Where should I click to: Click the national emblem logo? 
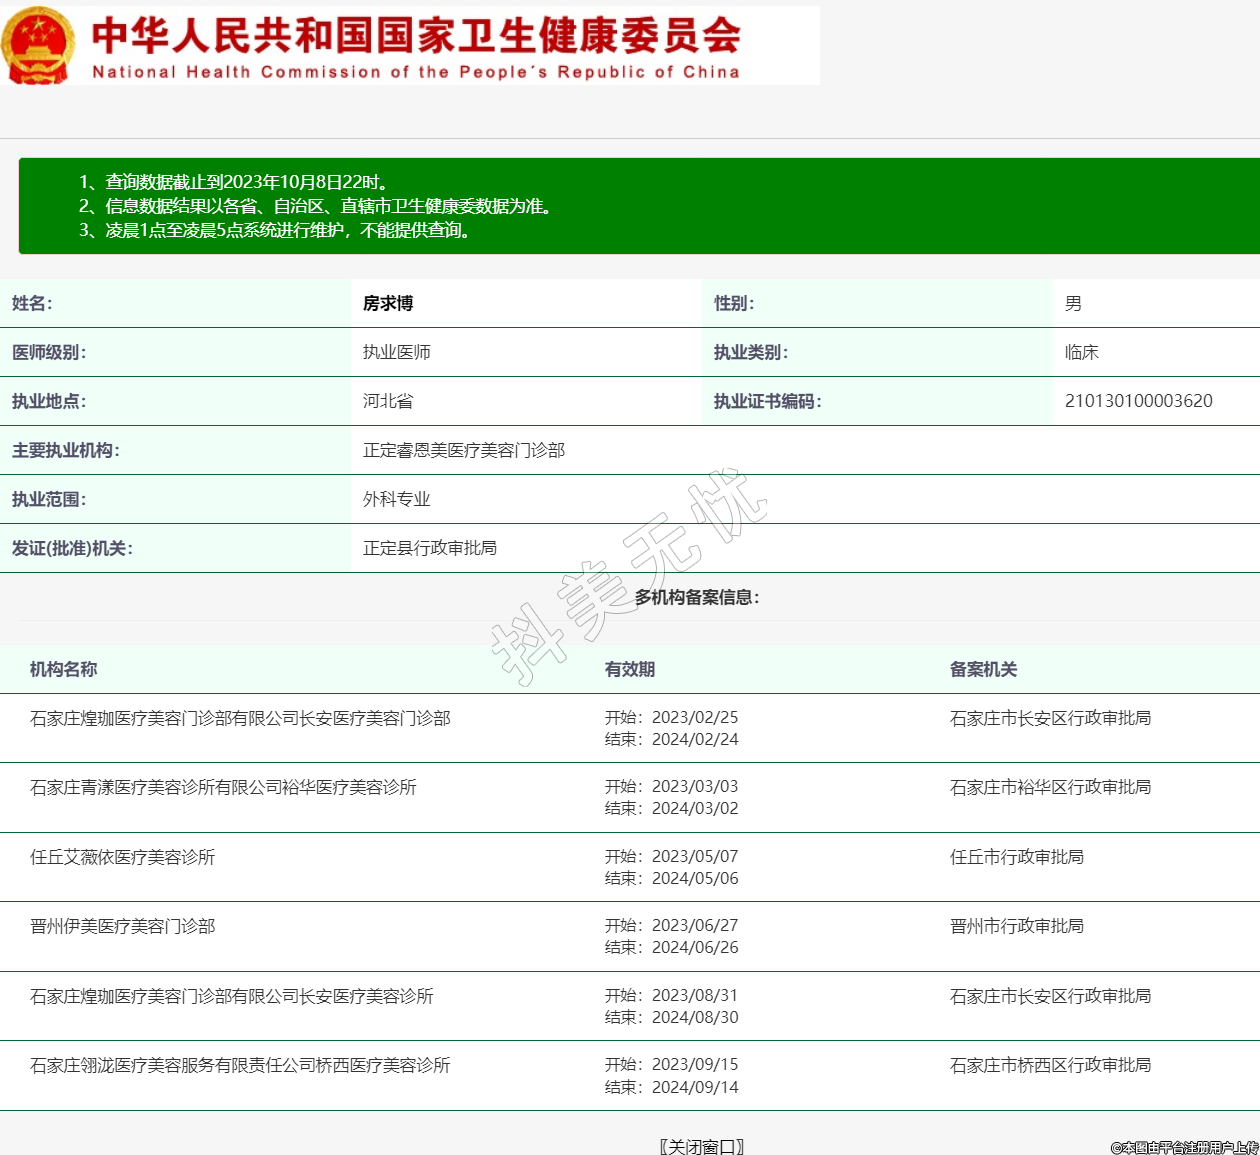38,46
